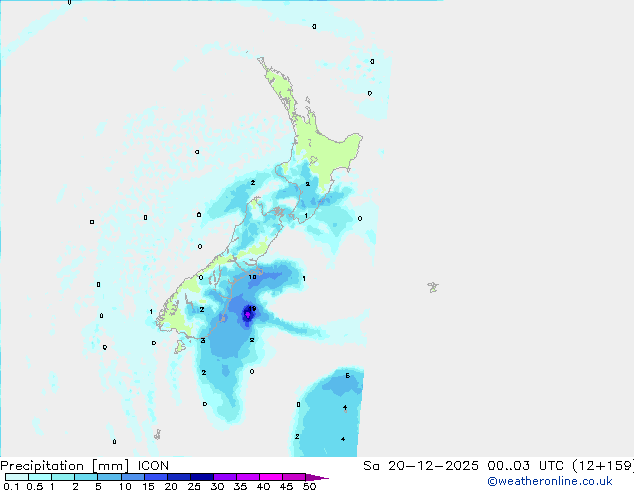Viewport: 634px width, 490px height.
Task: Click the 0.1–0.5 mm legend color box
Action: click(17, 477)
